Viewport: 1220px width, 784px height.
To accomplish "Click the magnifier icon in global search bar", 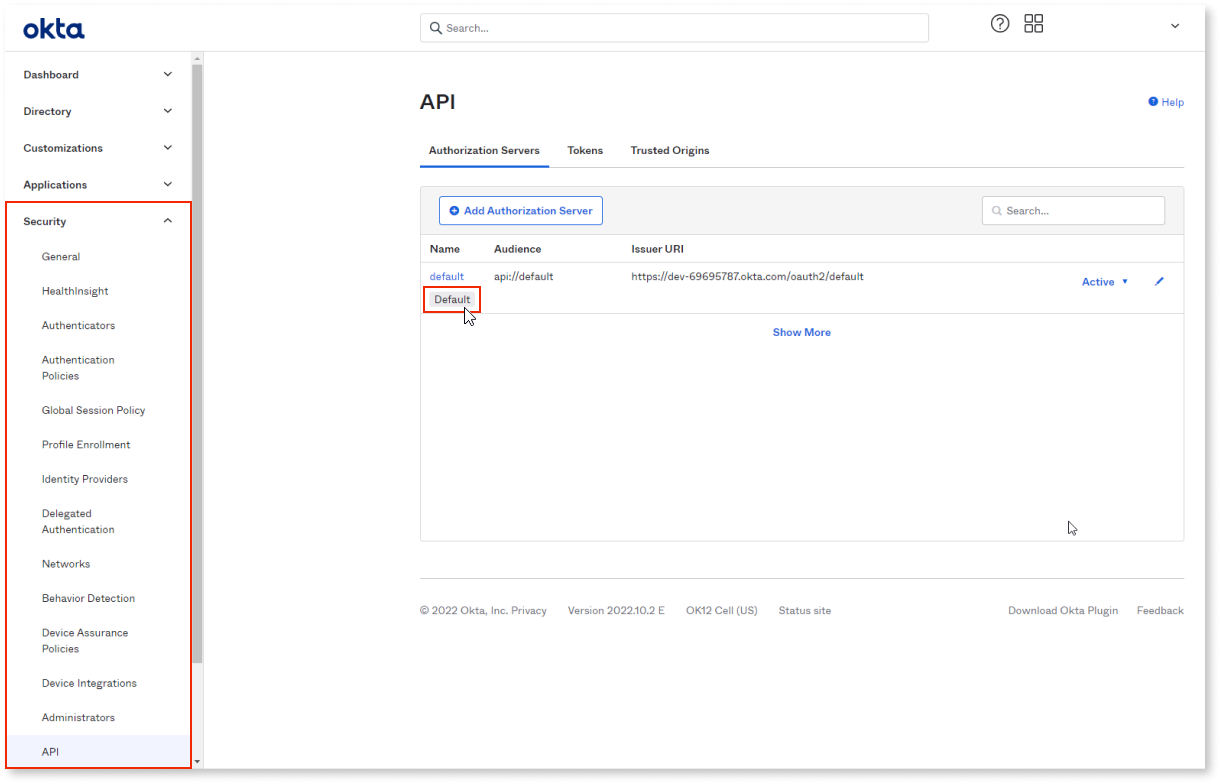I will pos(435,28).
